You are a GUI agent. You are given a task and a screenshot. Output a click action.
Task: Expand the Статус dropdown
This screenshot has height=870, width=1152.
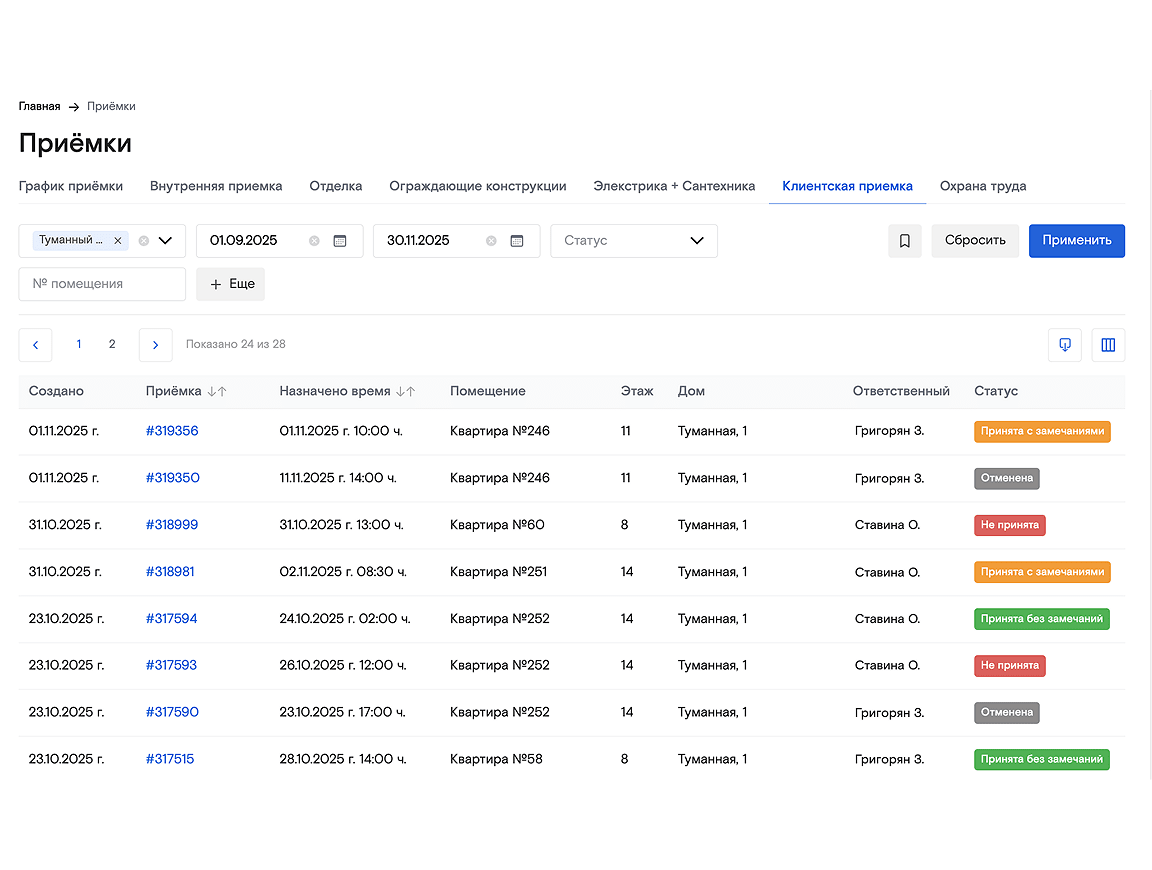[x=697, y=241]
